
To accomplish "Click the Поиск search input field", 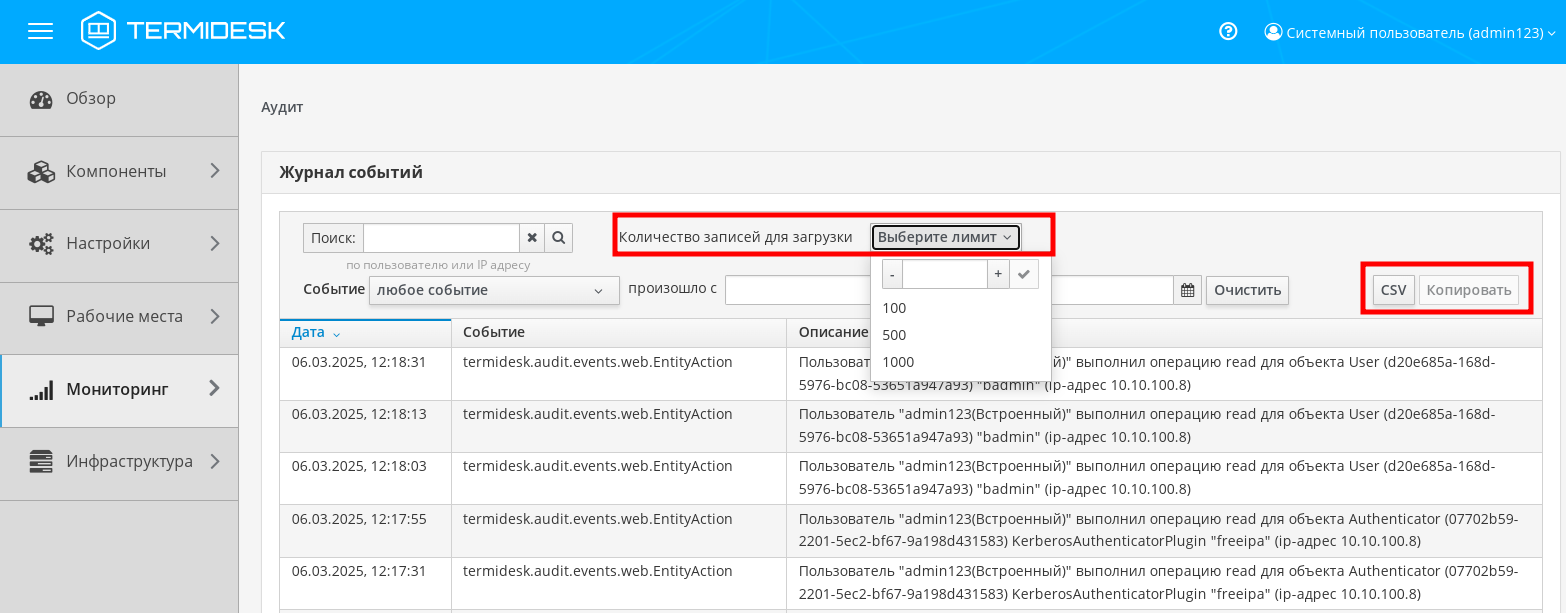I will point(441,238).
